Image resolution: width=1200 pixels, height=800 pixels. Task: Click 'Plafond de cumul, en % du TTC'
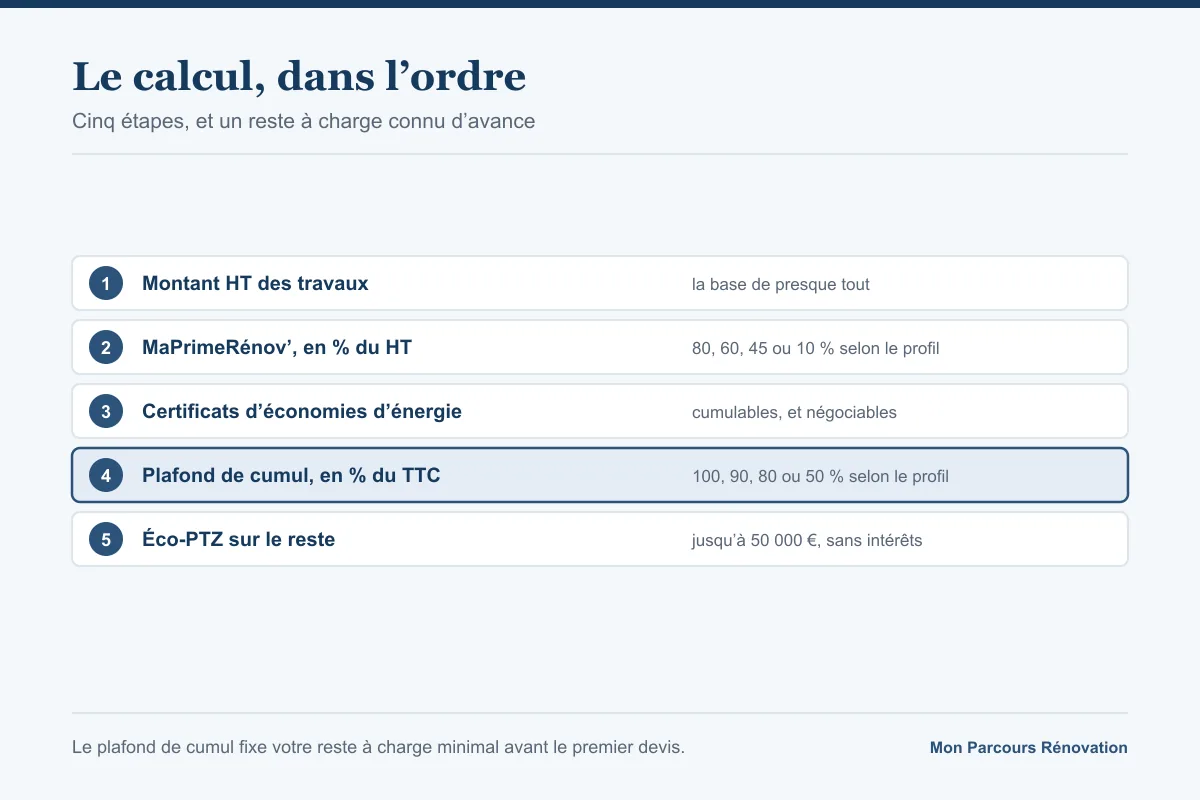click(291, 475)
